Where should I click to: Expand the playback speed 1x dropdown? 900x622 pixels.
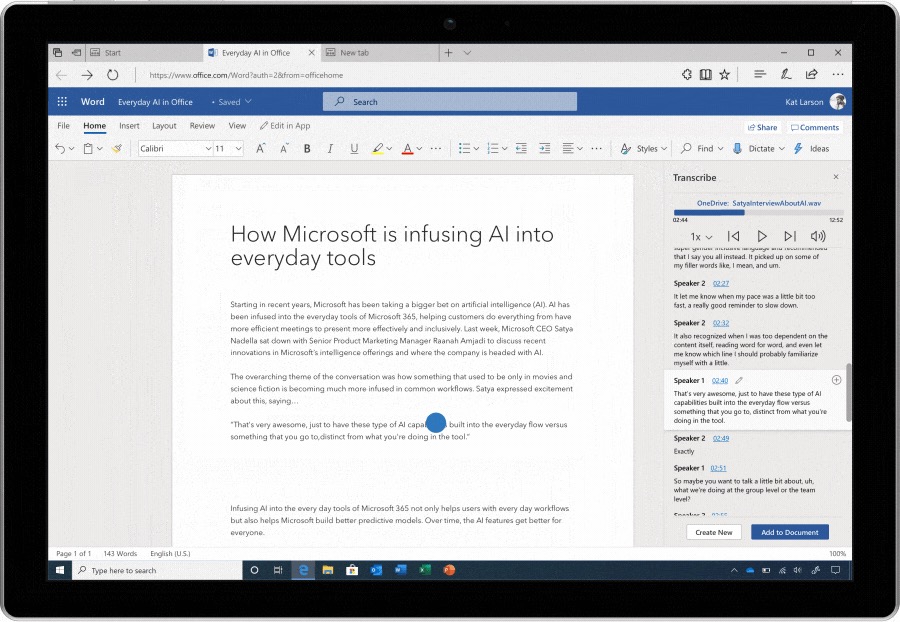click(x=701, y=237)
